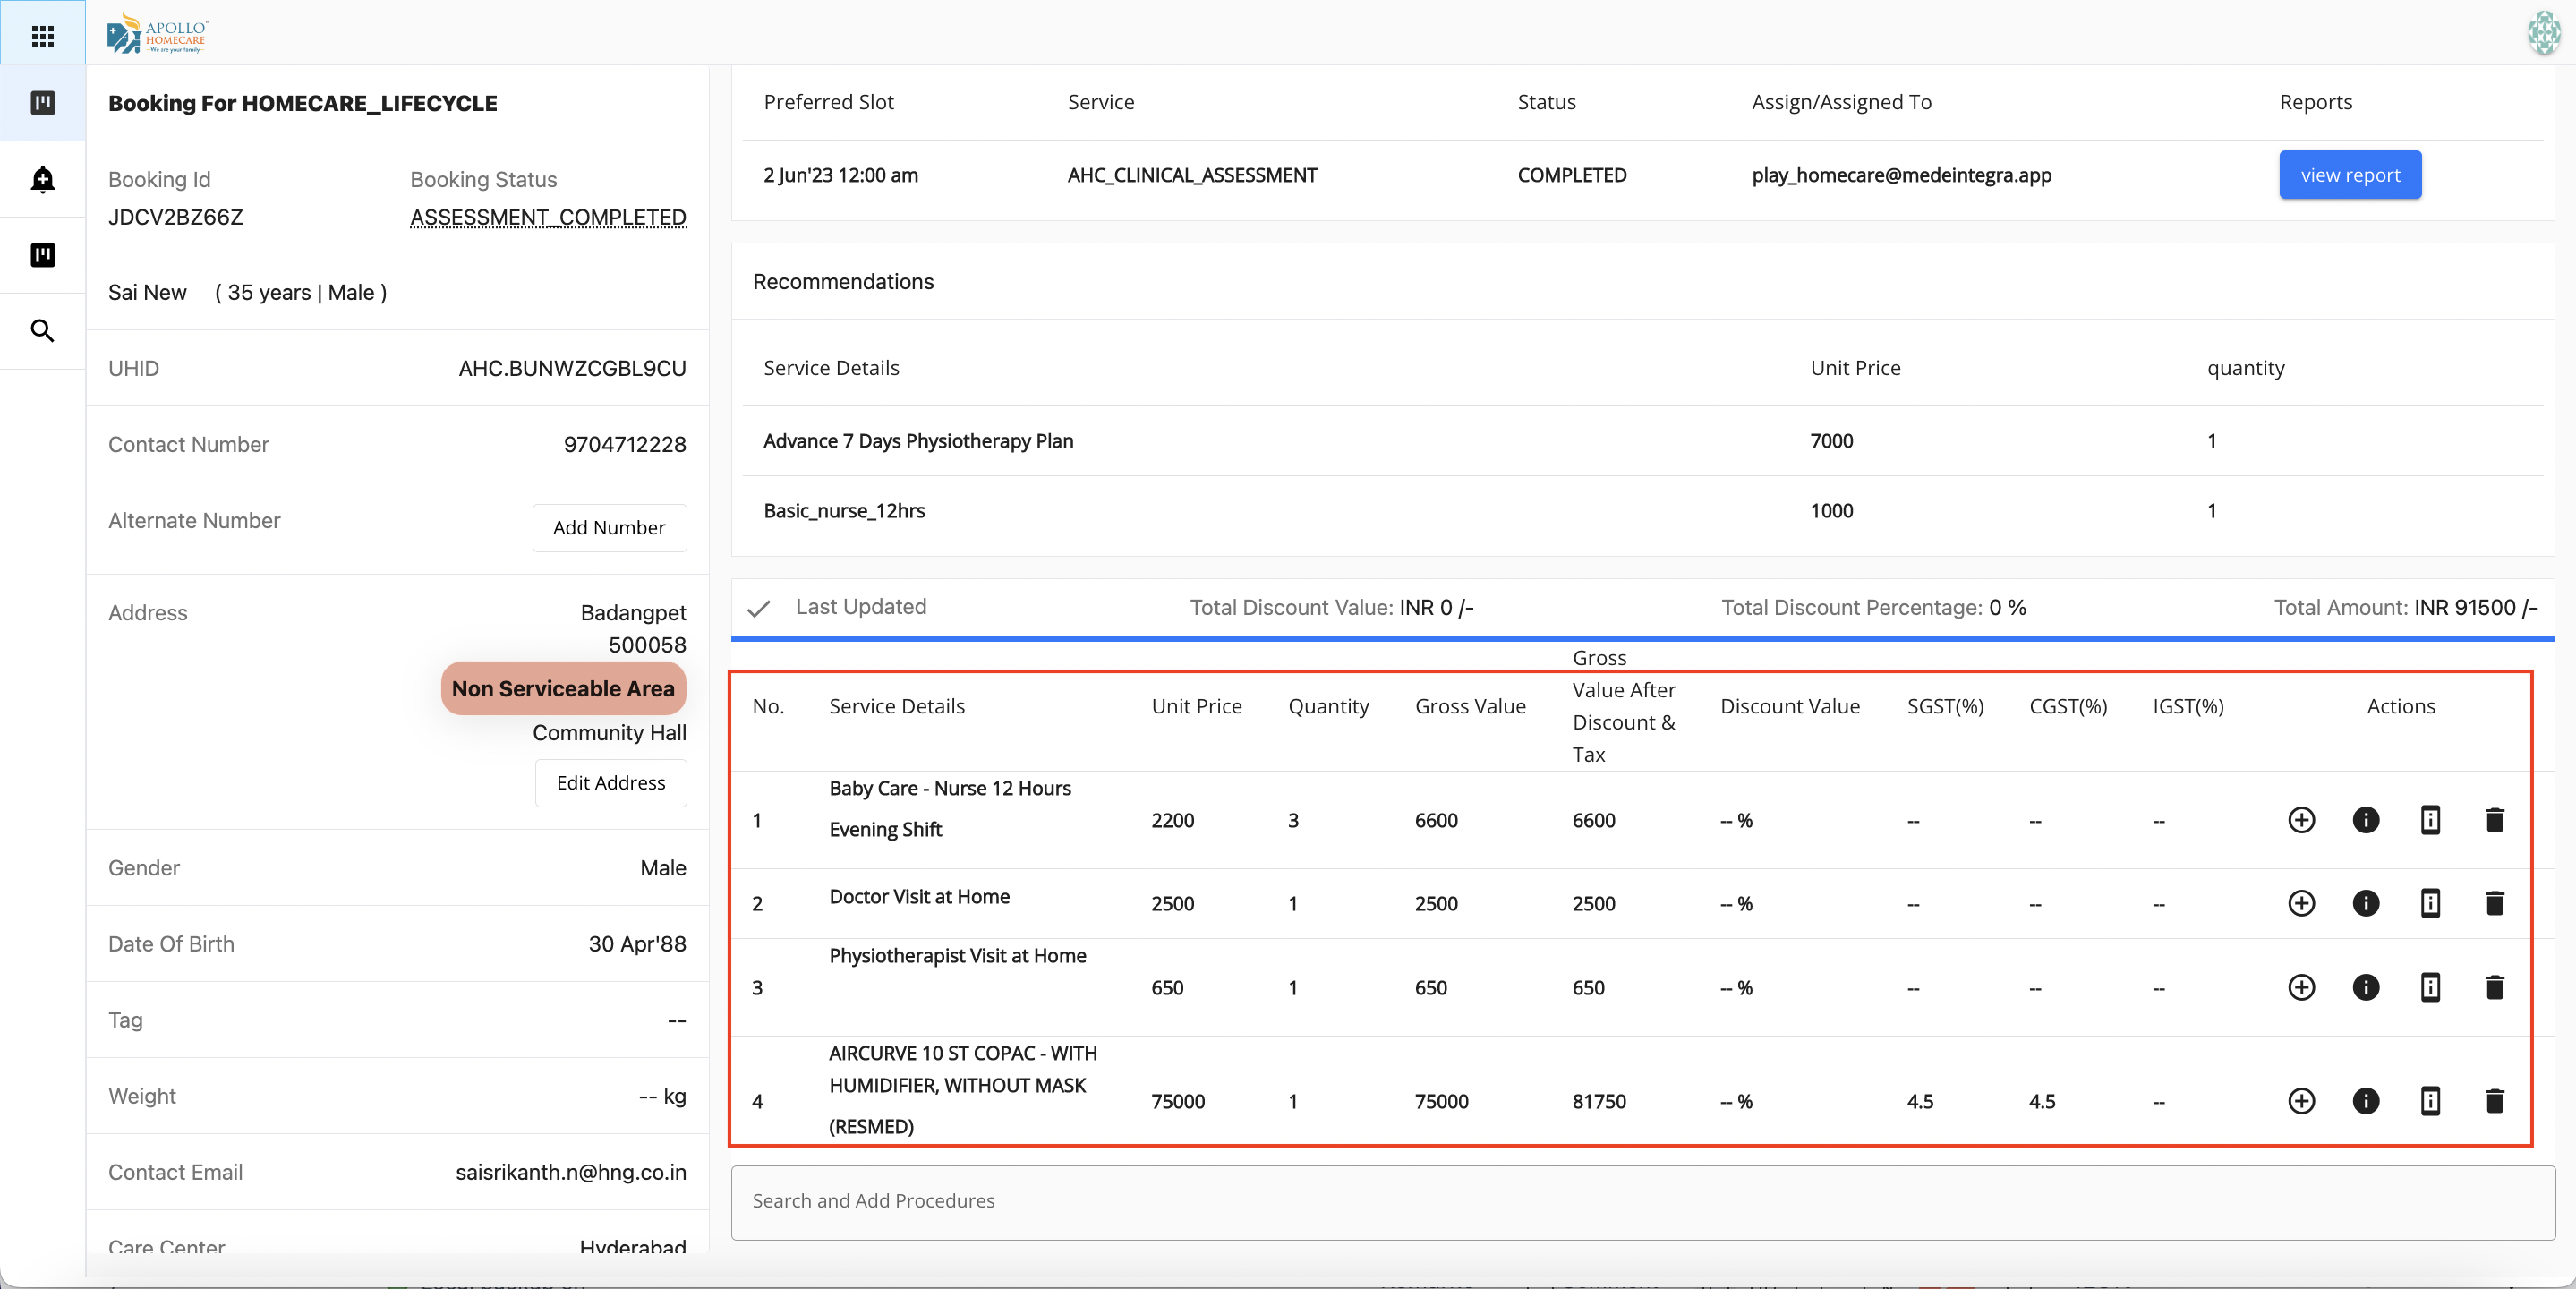This screenshot has width=2576, height=1289.
Task: Click device info icon for AIRCURVE row
Action: pyautogui.click(x=2430, y=1101)
